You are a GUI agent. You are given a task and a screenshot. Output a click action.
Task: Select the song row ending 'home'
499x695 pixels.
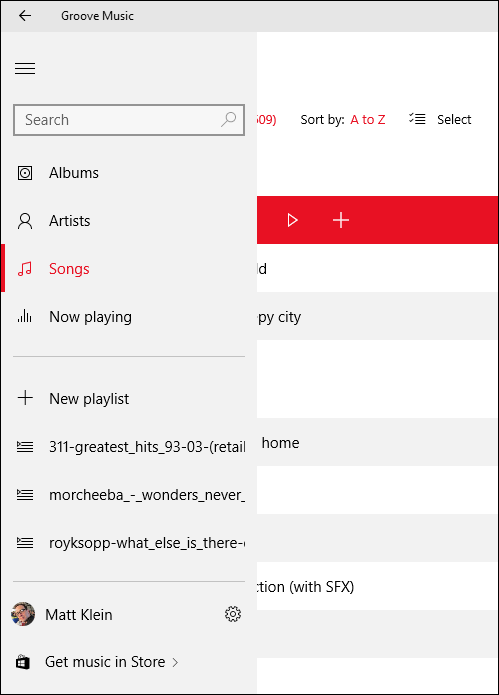click(x=378, y=443)
